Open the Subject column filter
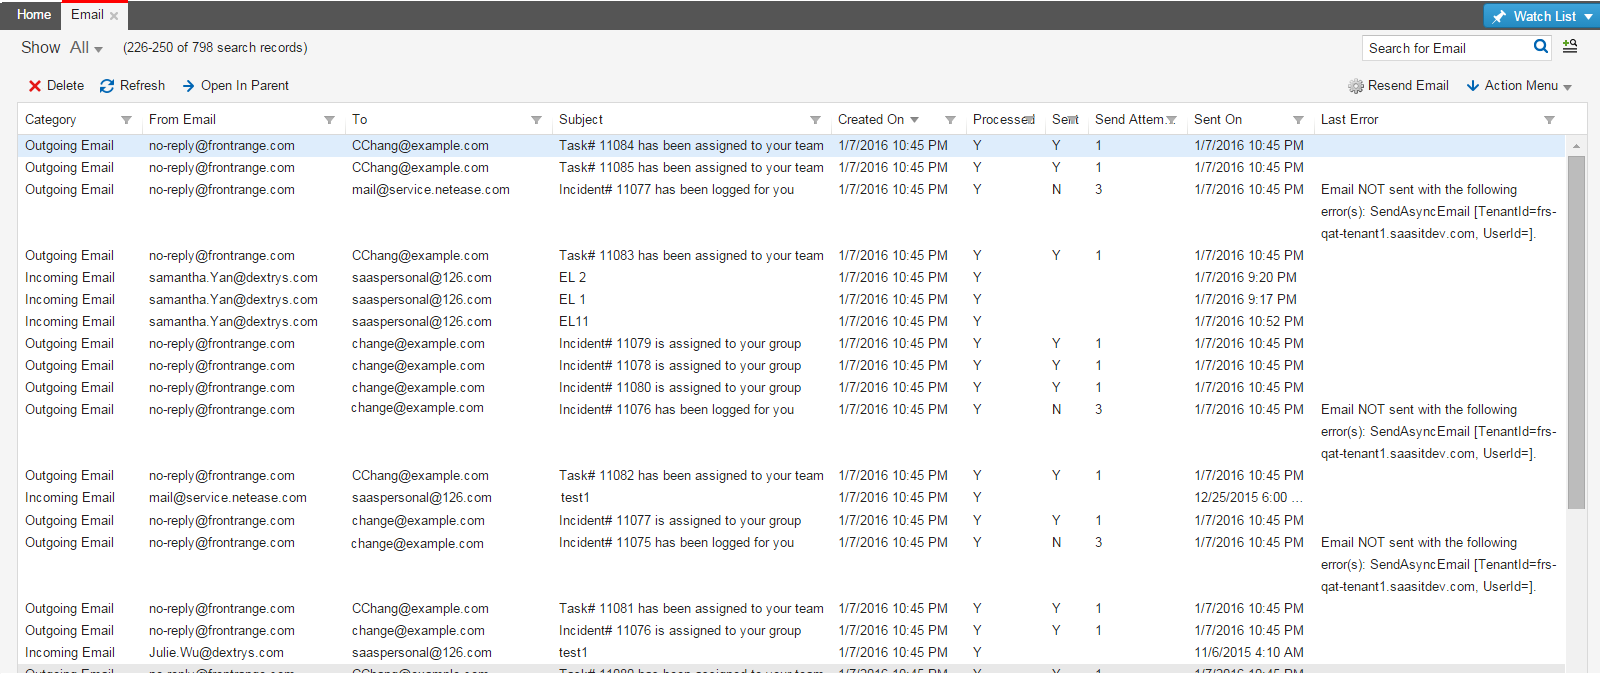Viewport: 1600px width, 674px height. pos(815,120)
